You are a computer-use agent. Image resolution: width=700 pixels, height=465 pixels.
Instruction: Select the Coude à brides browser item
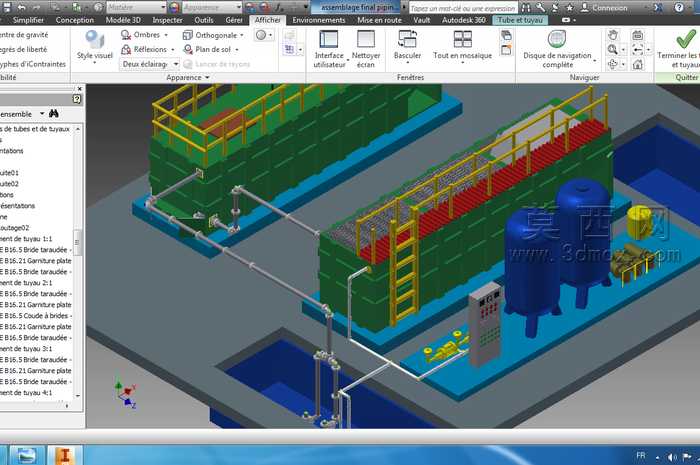(x=36, y=316)
